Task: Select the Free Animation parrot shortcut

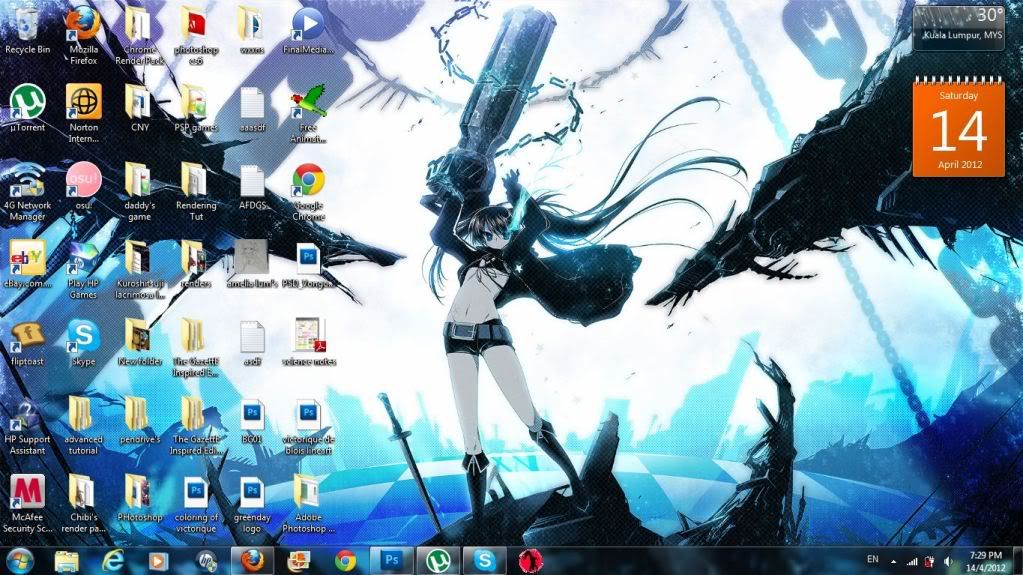Action: pos(308,114)
